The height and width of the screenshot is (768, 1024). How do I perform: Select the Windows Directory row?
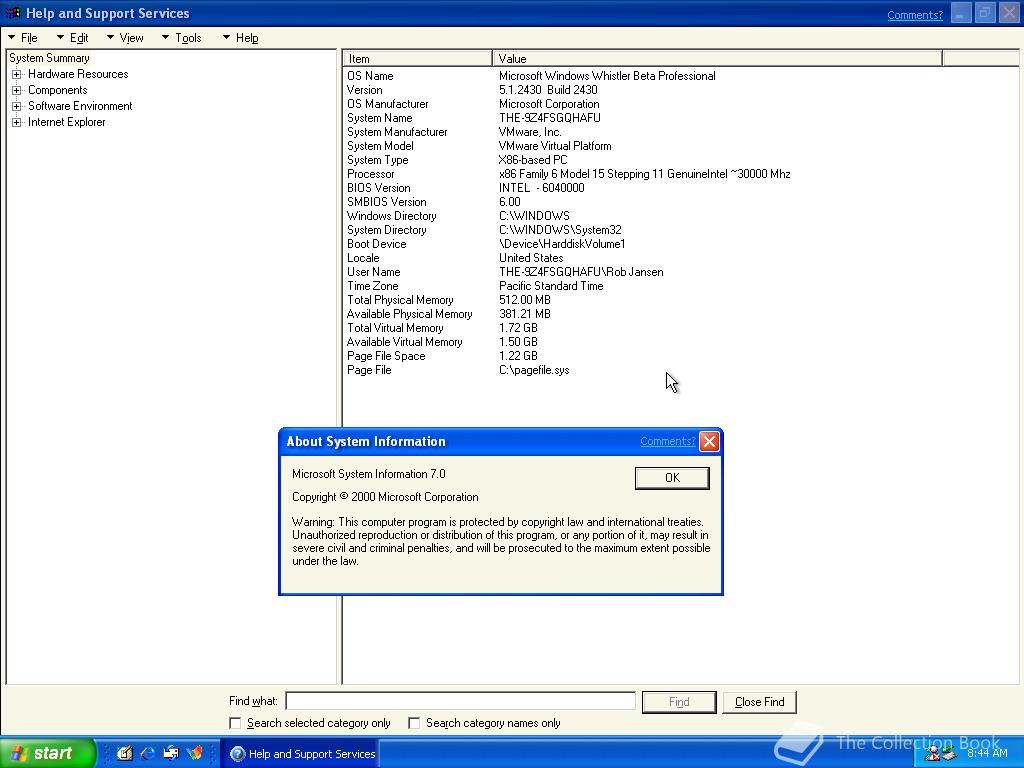tap(458, 216)
